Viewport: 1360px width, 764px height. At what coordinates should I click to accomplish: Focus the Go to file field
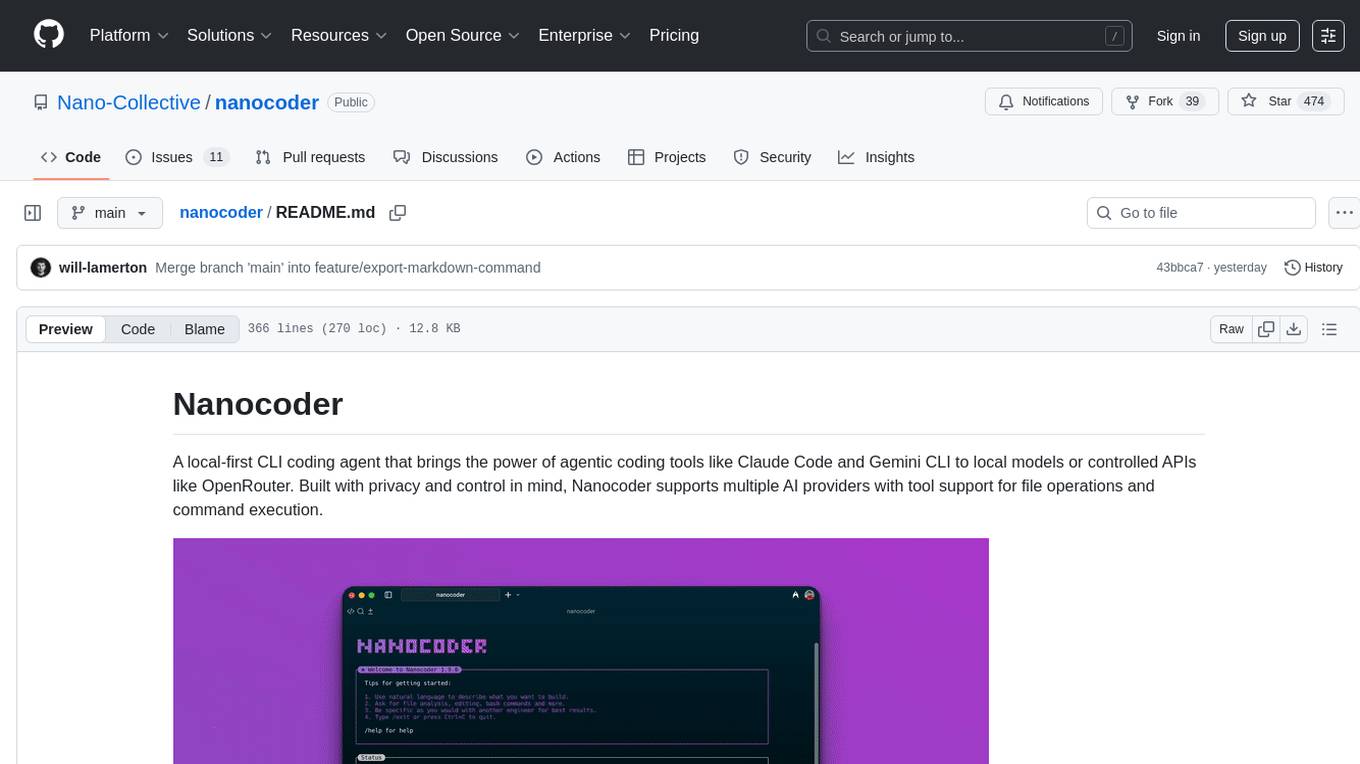[1201, 213]
